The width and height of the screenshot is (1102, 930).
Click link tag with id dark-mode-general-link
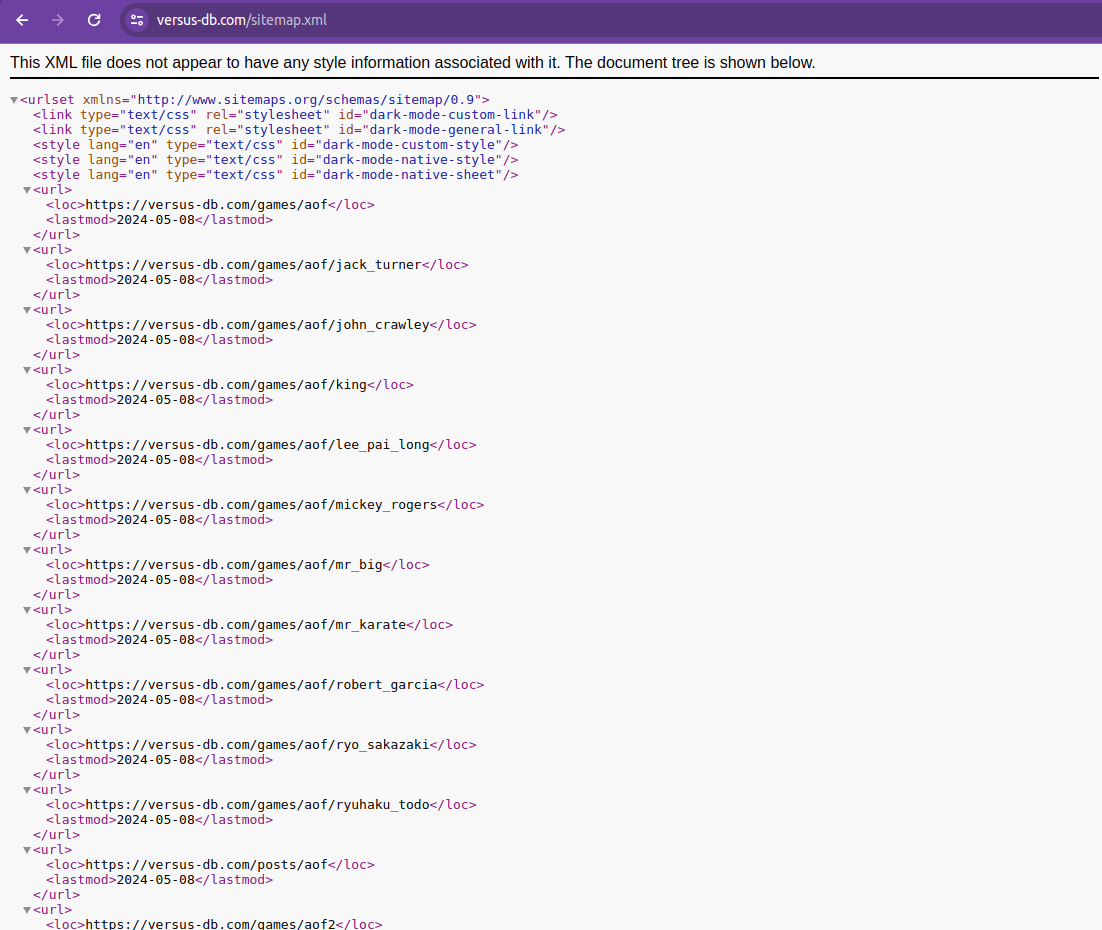pyautogui.click(x=299, y=130)
